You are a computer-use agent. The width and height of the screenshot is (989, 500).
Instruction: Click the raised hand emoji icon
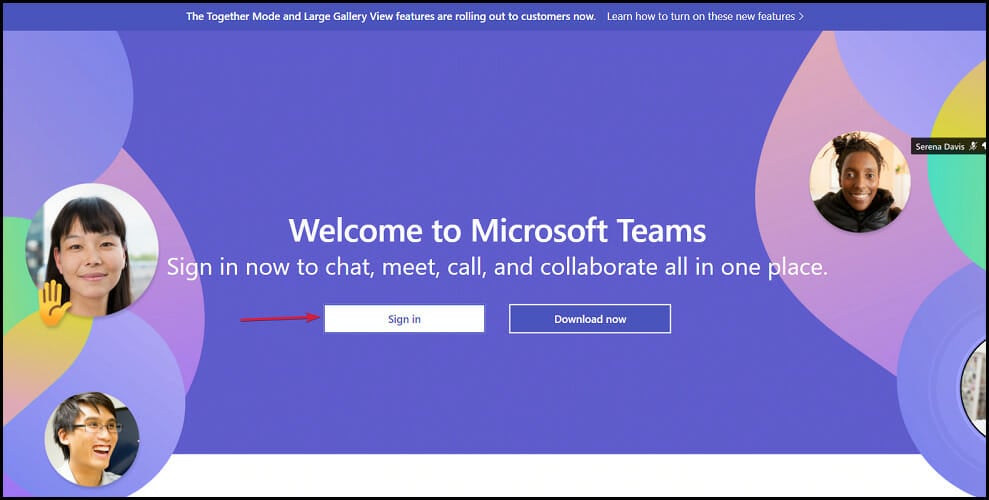coord(54,303)
